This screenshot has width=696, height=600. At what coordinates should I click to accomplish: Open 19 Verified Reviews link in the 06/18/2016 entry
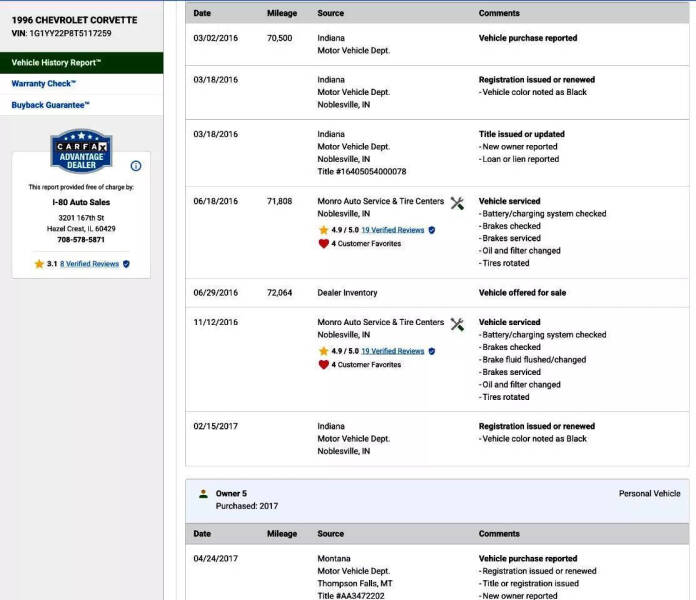tap(392, 230)
